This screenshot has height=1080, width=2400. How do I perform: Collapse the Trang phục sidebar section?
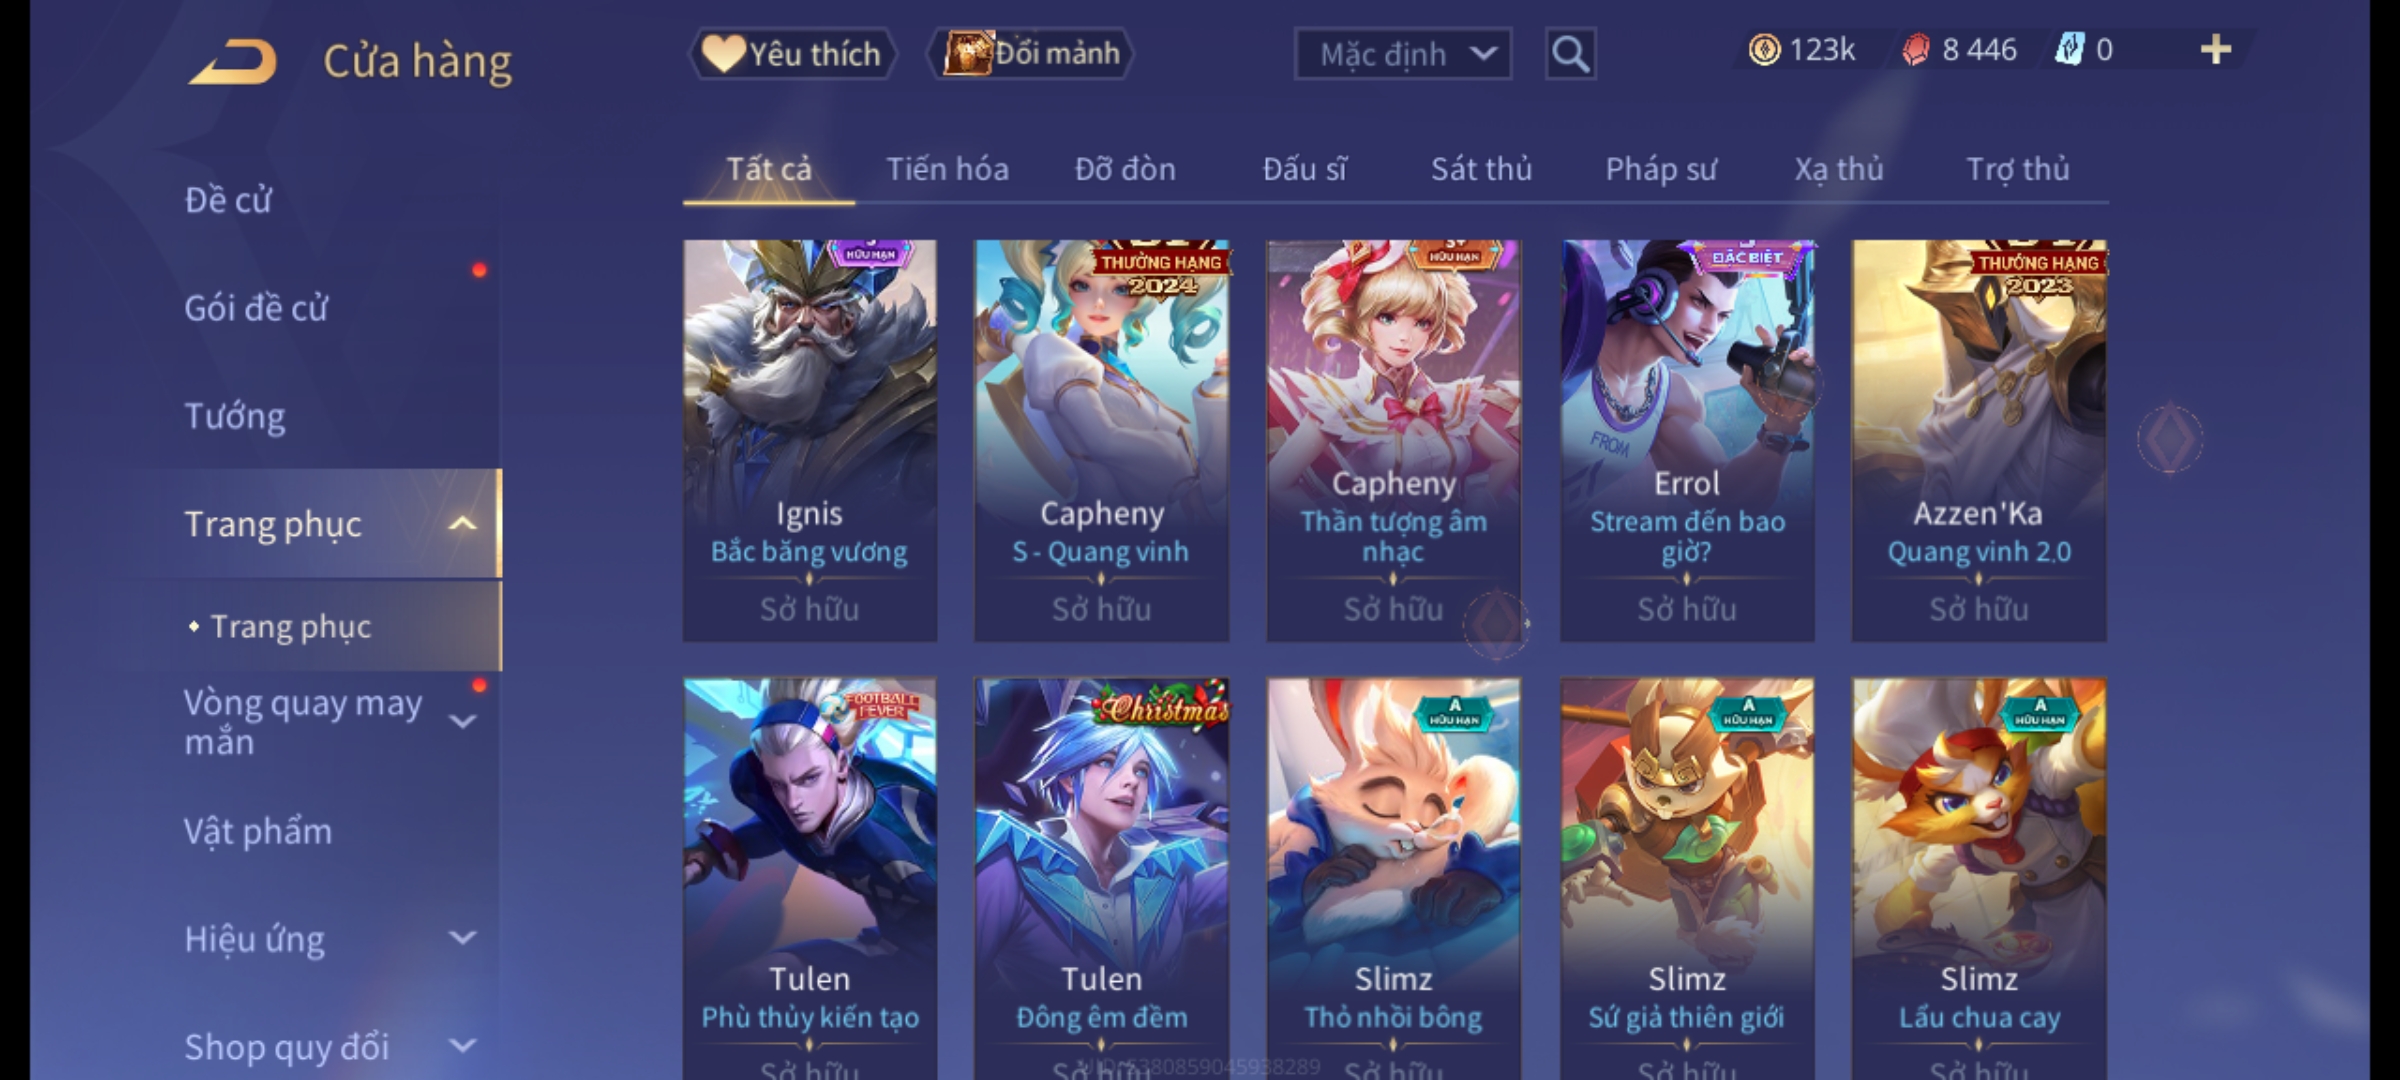[x=462, y=524]
